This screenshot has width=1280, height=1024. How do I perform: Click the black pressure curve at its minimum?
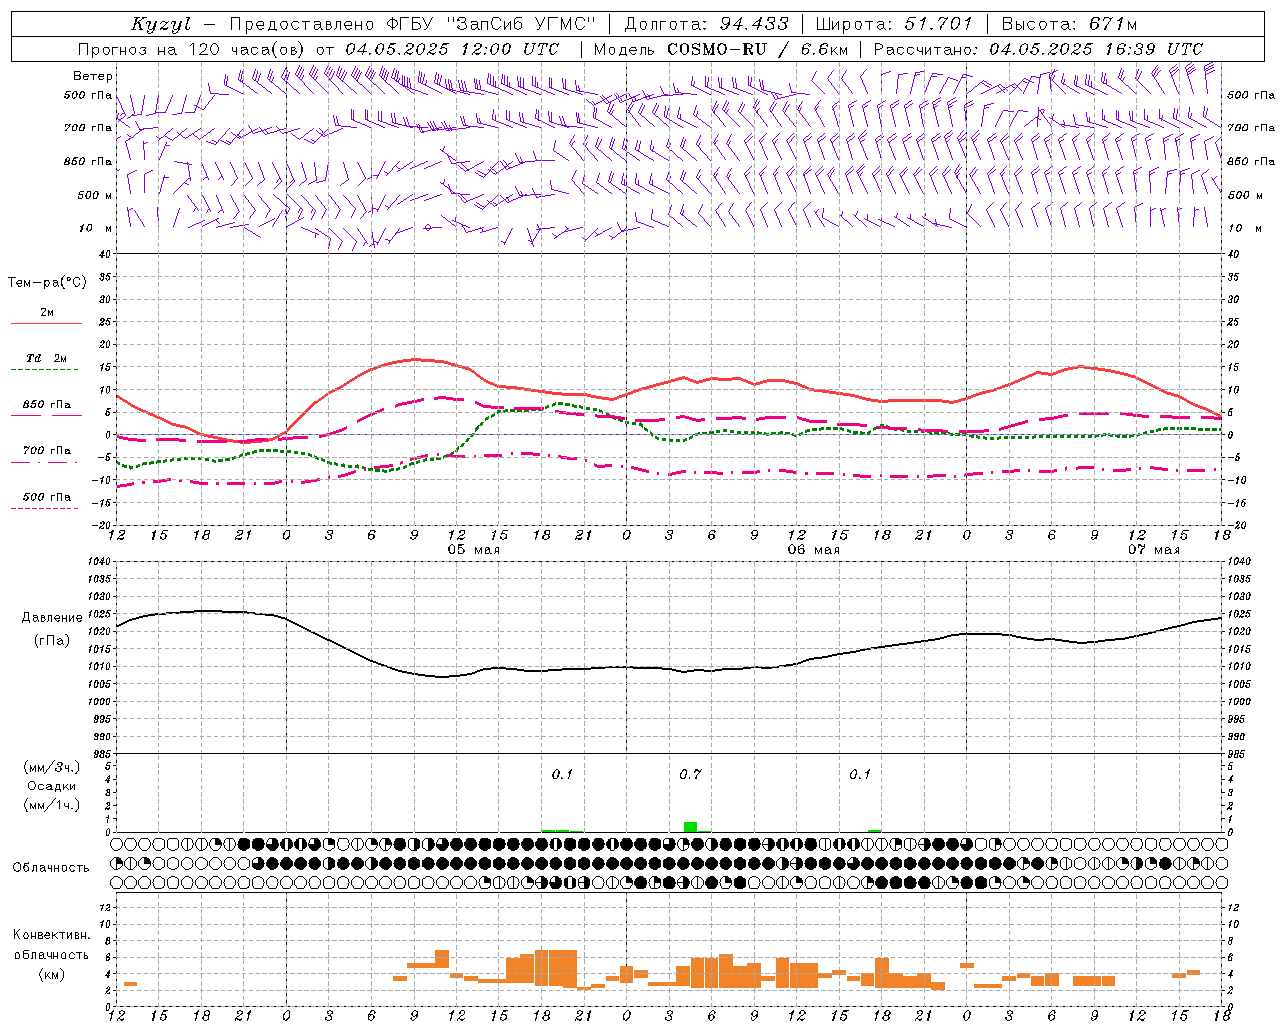(x=442, y=677)
